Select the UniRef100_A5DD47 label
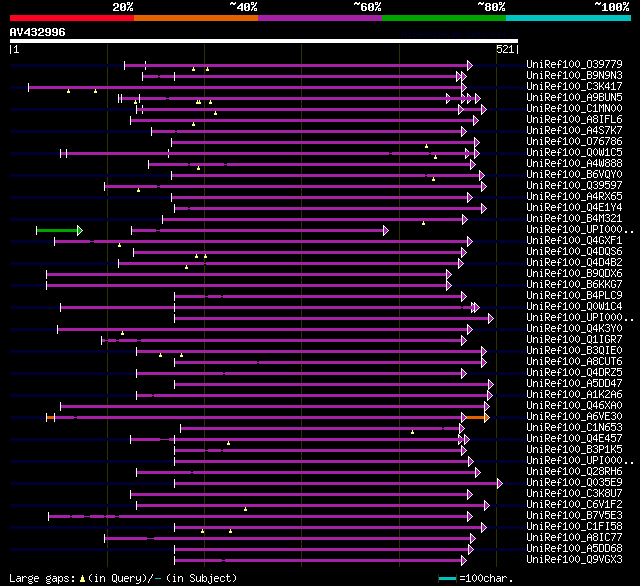 point(574,384)
